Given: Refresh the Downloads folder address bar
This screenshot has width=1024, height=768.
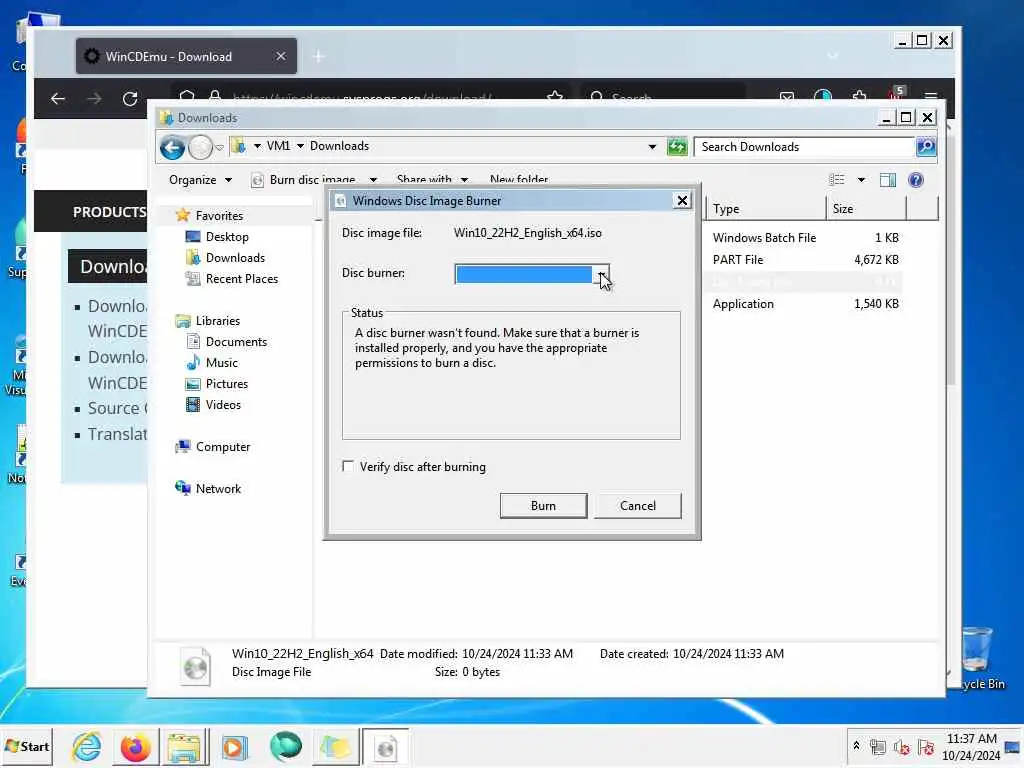Looking at the screenshot, I should click(677, 146).
